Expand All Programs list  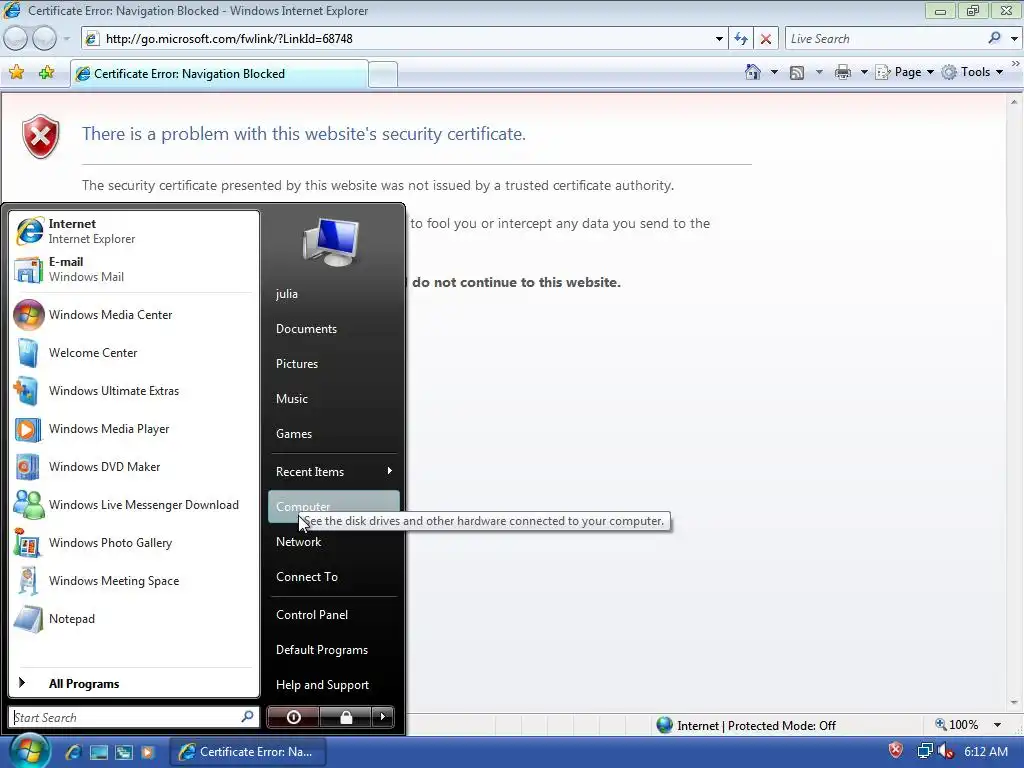tap(134, 684)
